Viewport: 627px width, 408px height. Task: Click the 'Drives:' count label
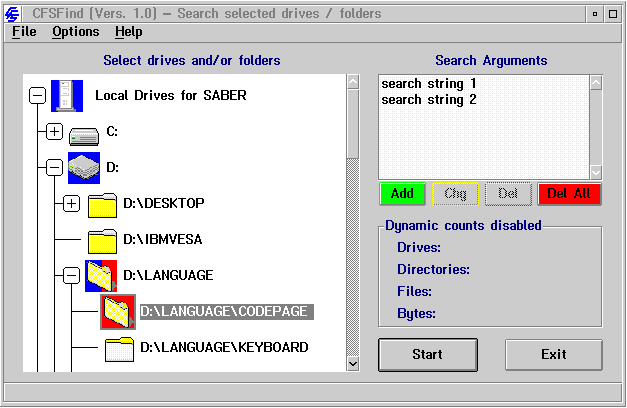click(x=419, y=248)
